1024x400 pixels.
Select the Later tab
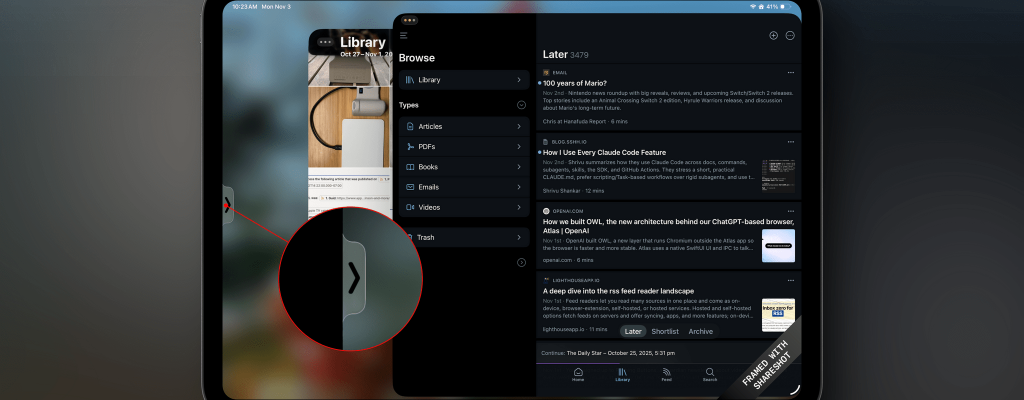coord(633,331)
